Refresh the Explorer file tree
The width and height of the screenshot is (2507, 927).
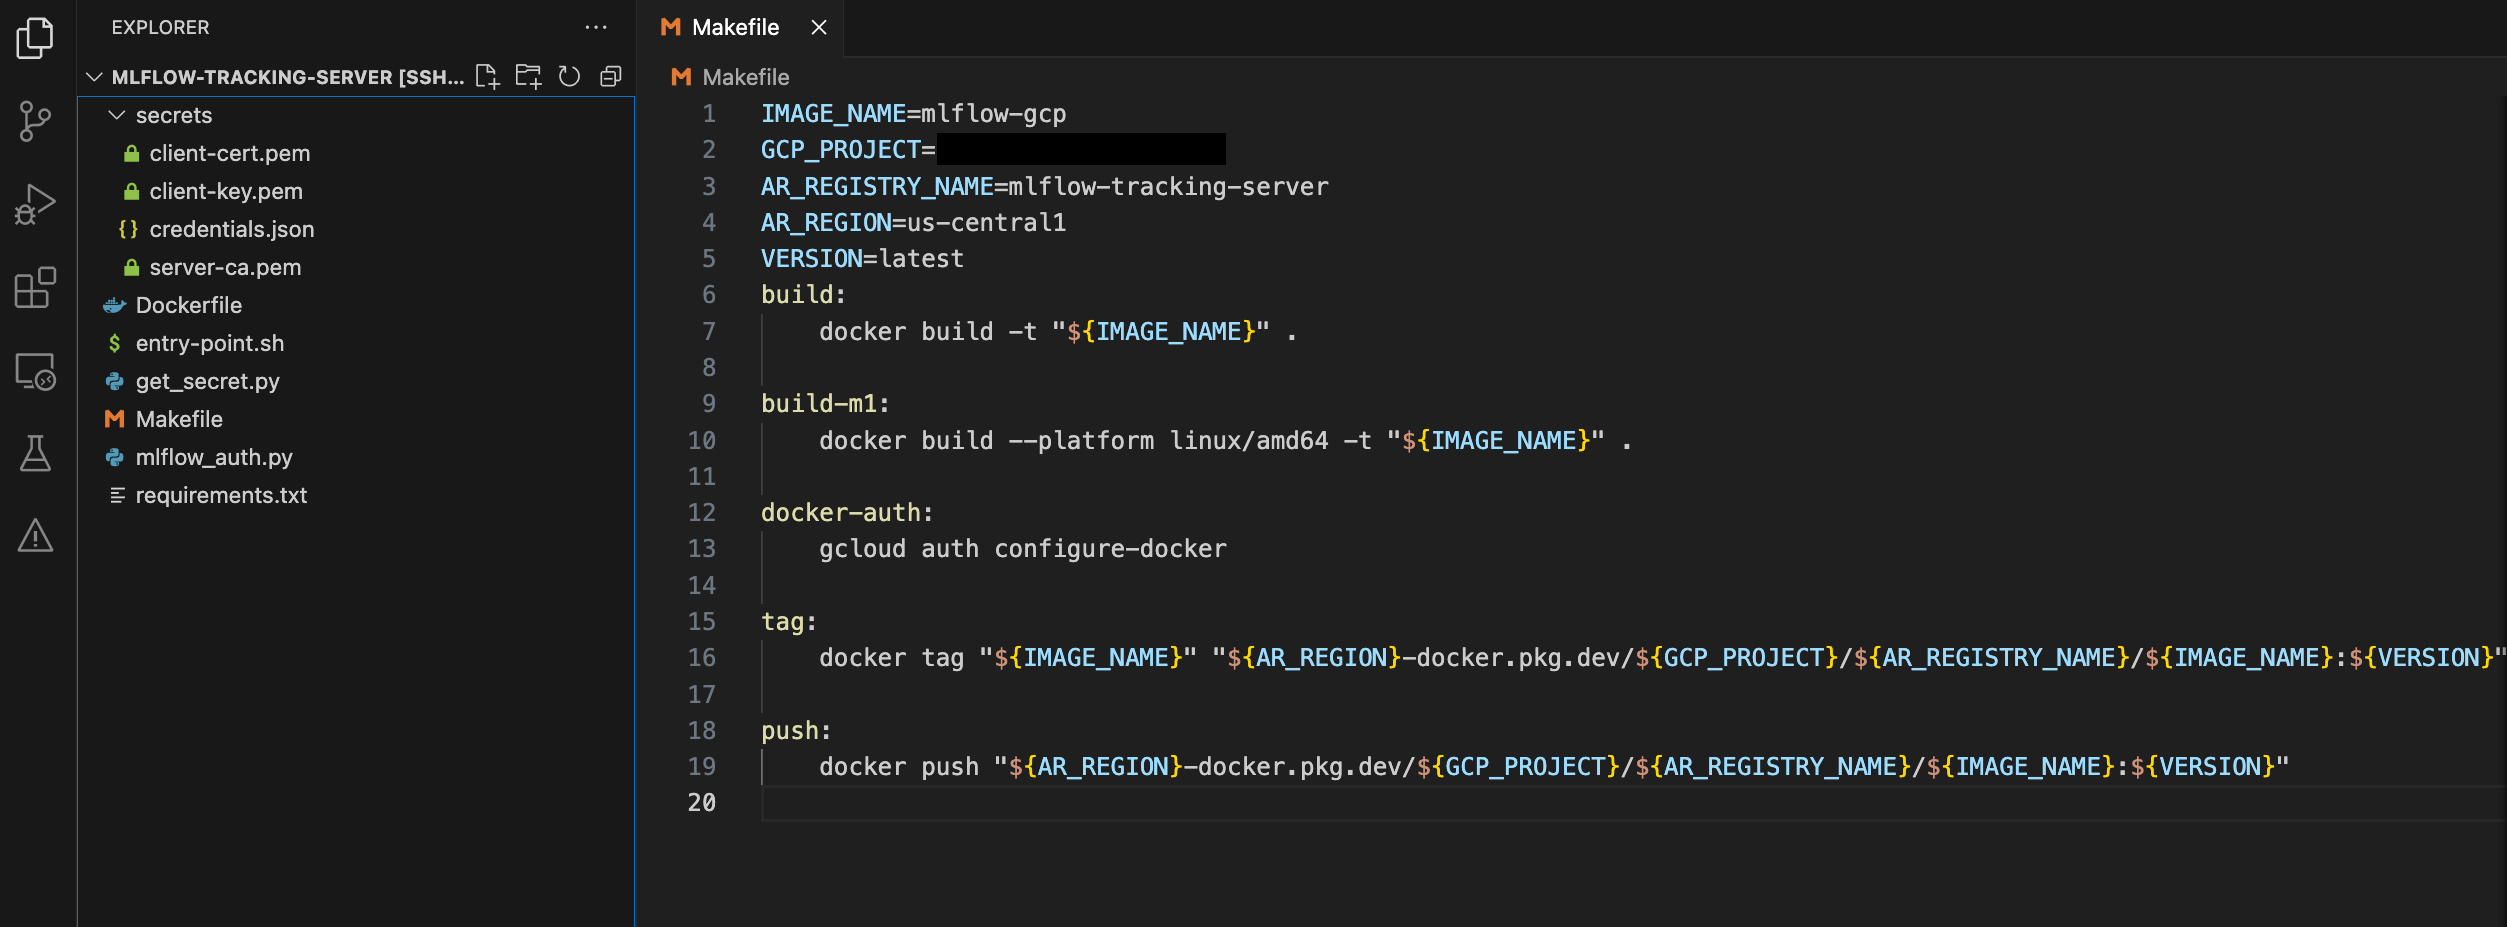[x=569, y=77]
